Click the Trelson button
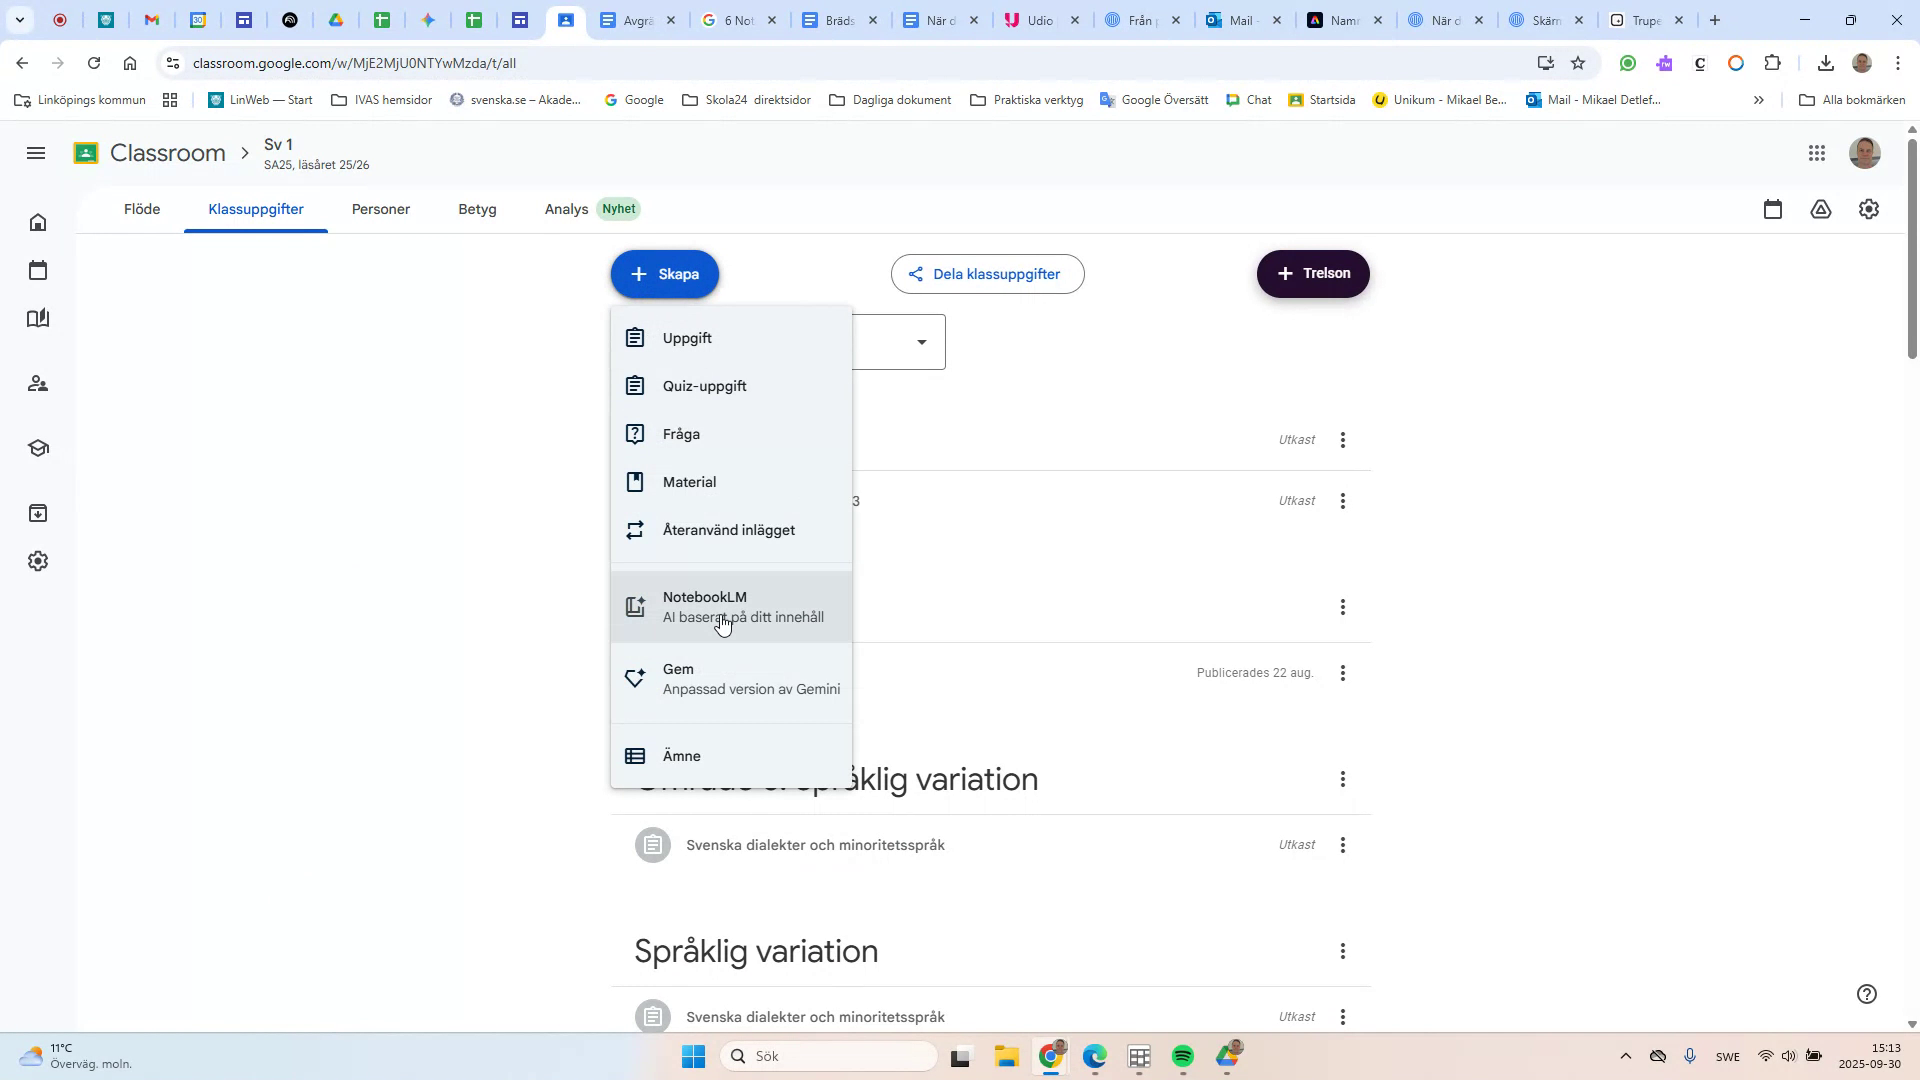Viewport: 1920px width, 1080px height. click(1312, 273)
